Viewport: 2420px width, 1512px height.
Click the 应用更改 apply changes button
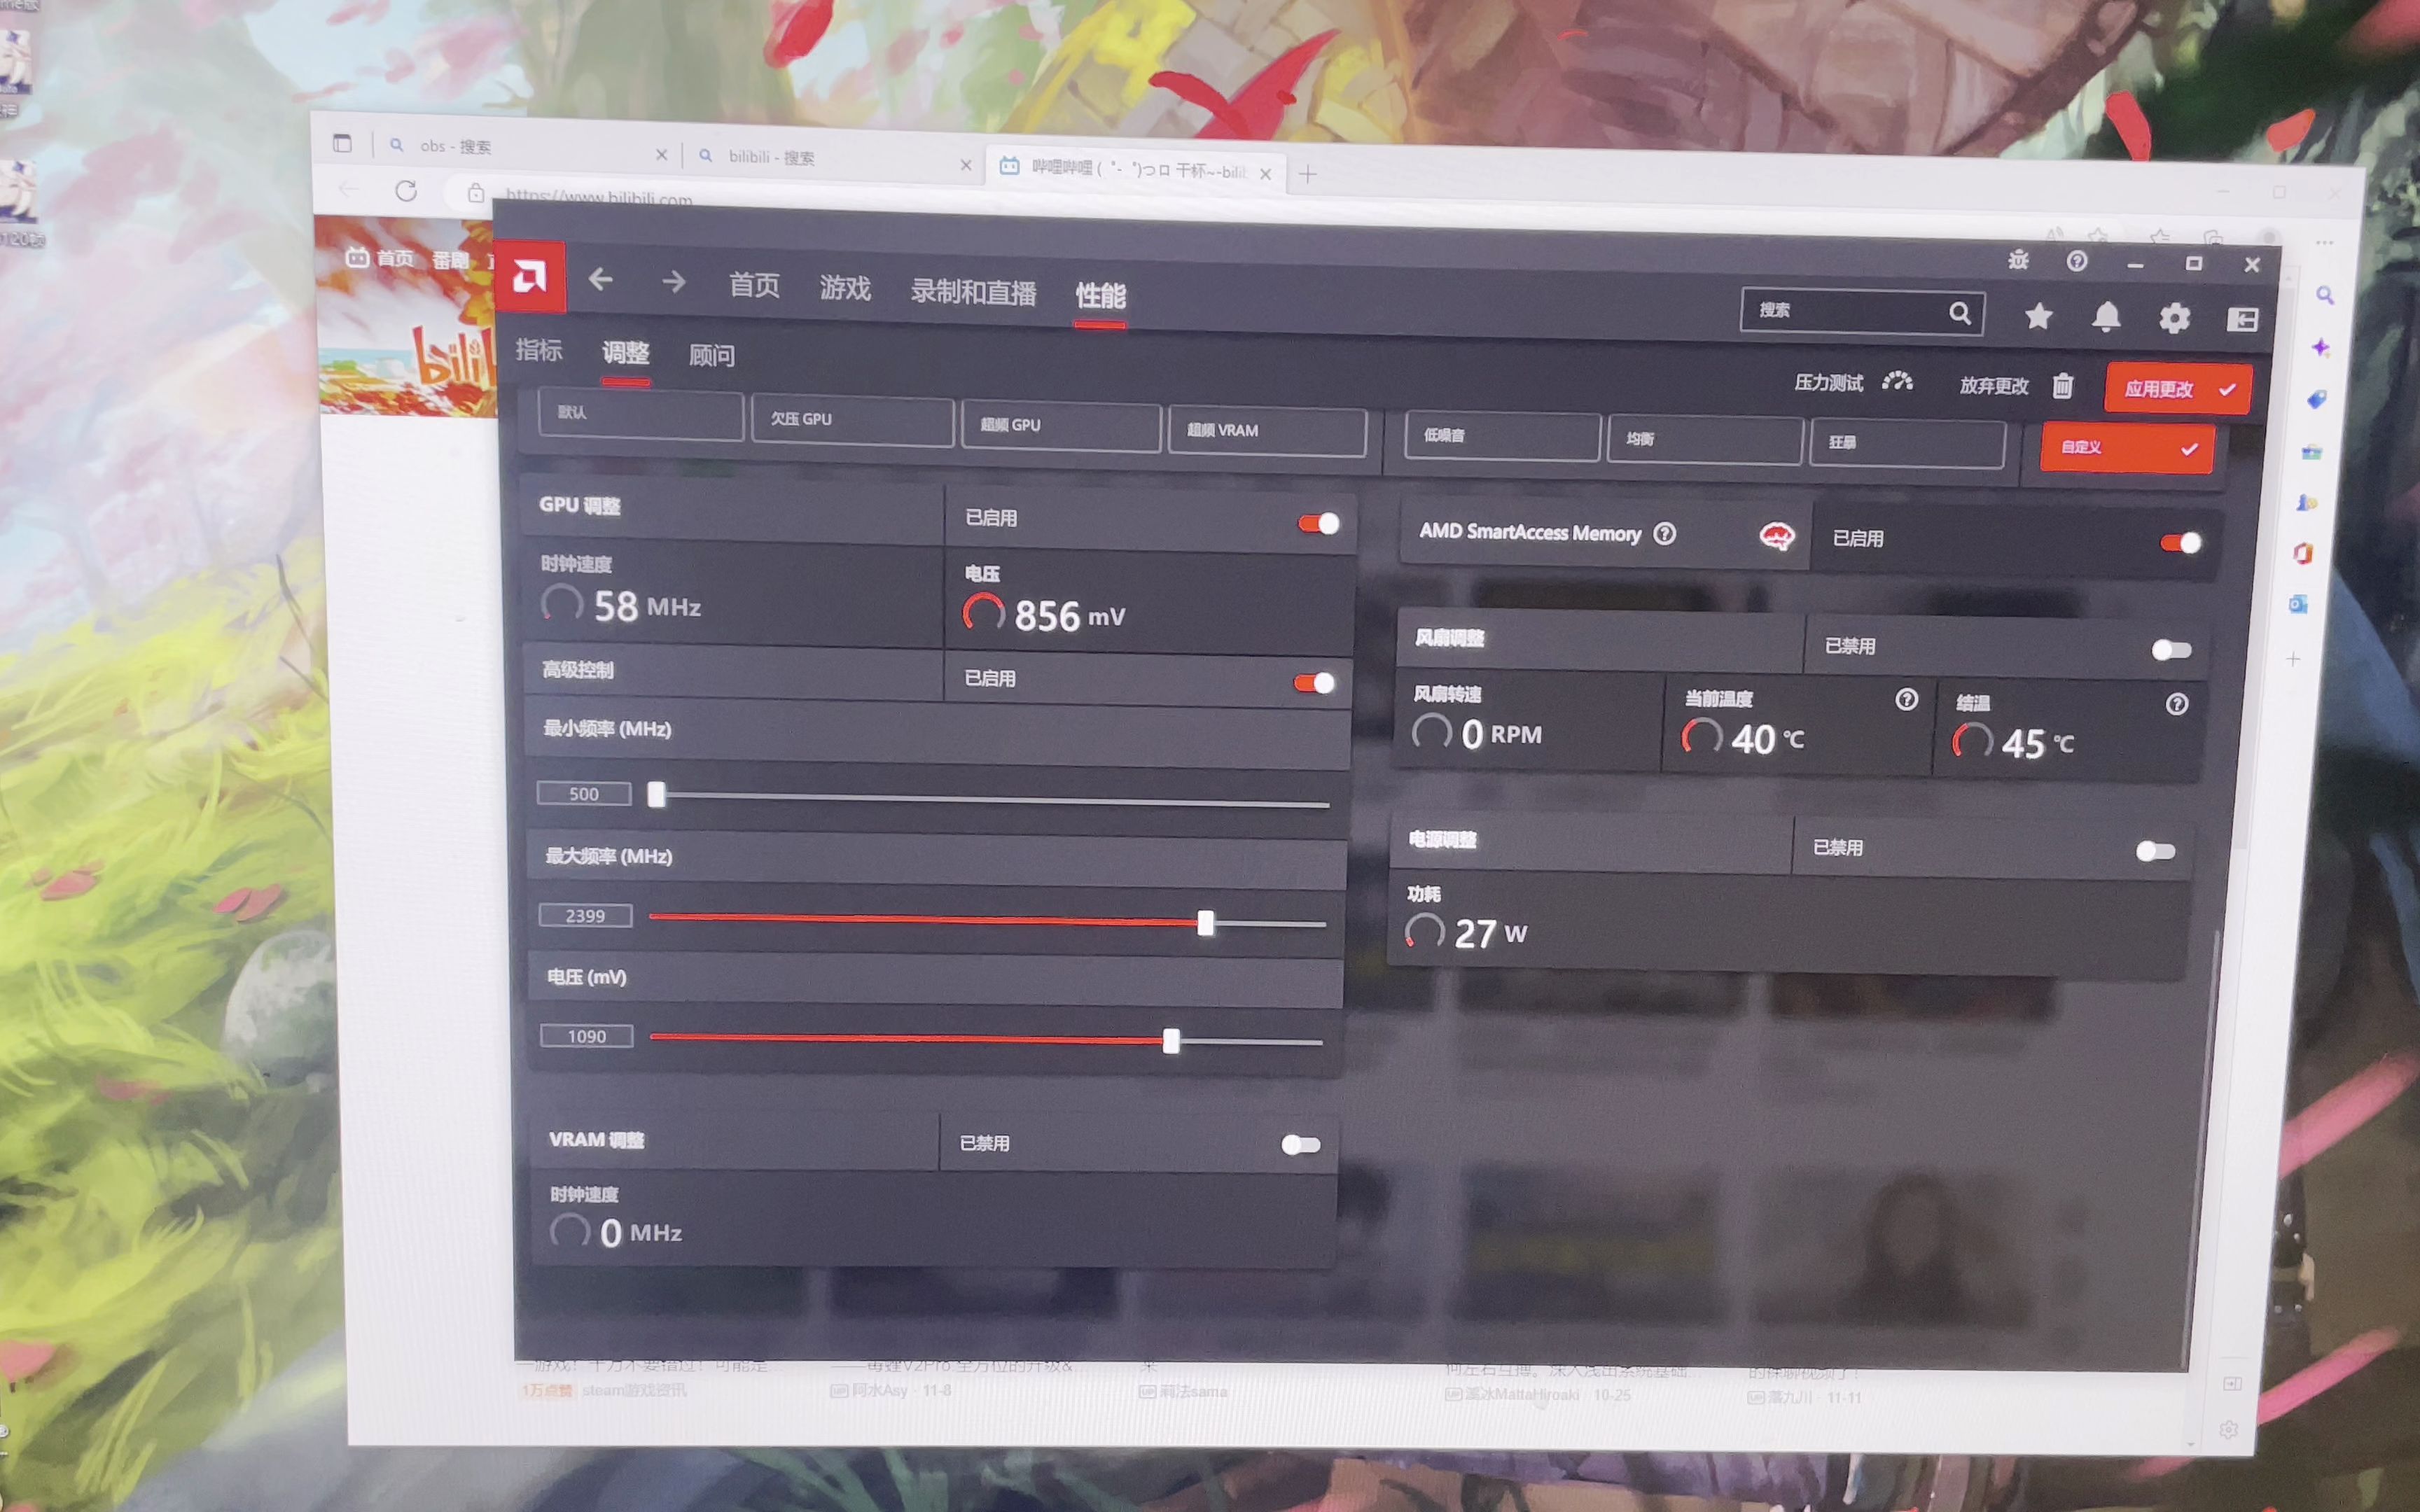[2177, 389]
